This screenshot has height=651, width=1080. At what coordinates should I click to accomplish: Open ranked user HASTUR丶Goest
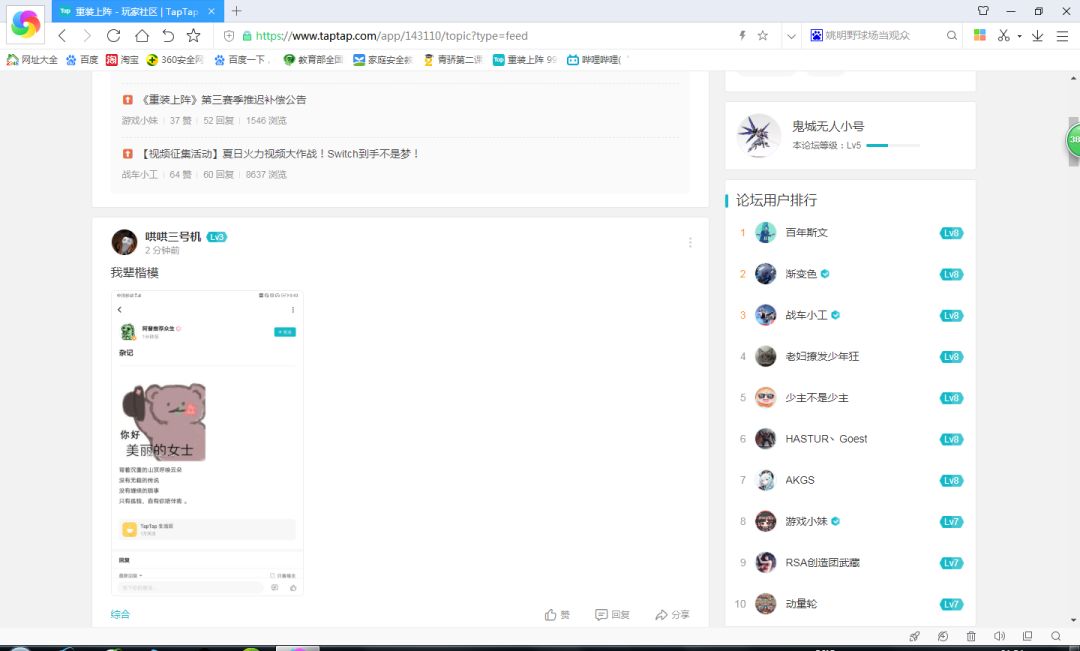click(x=827, y=439)
